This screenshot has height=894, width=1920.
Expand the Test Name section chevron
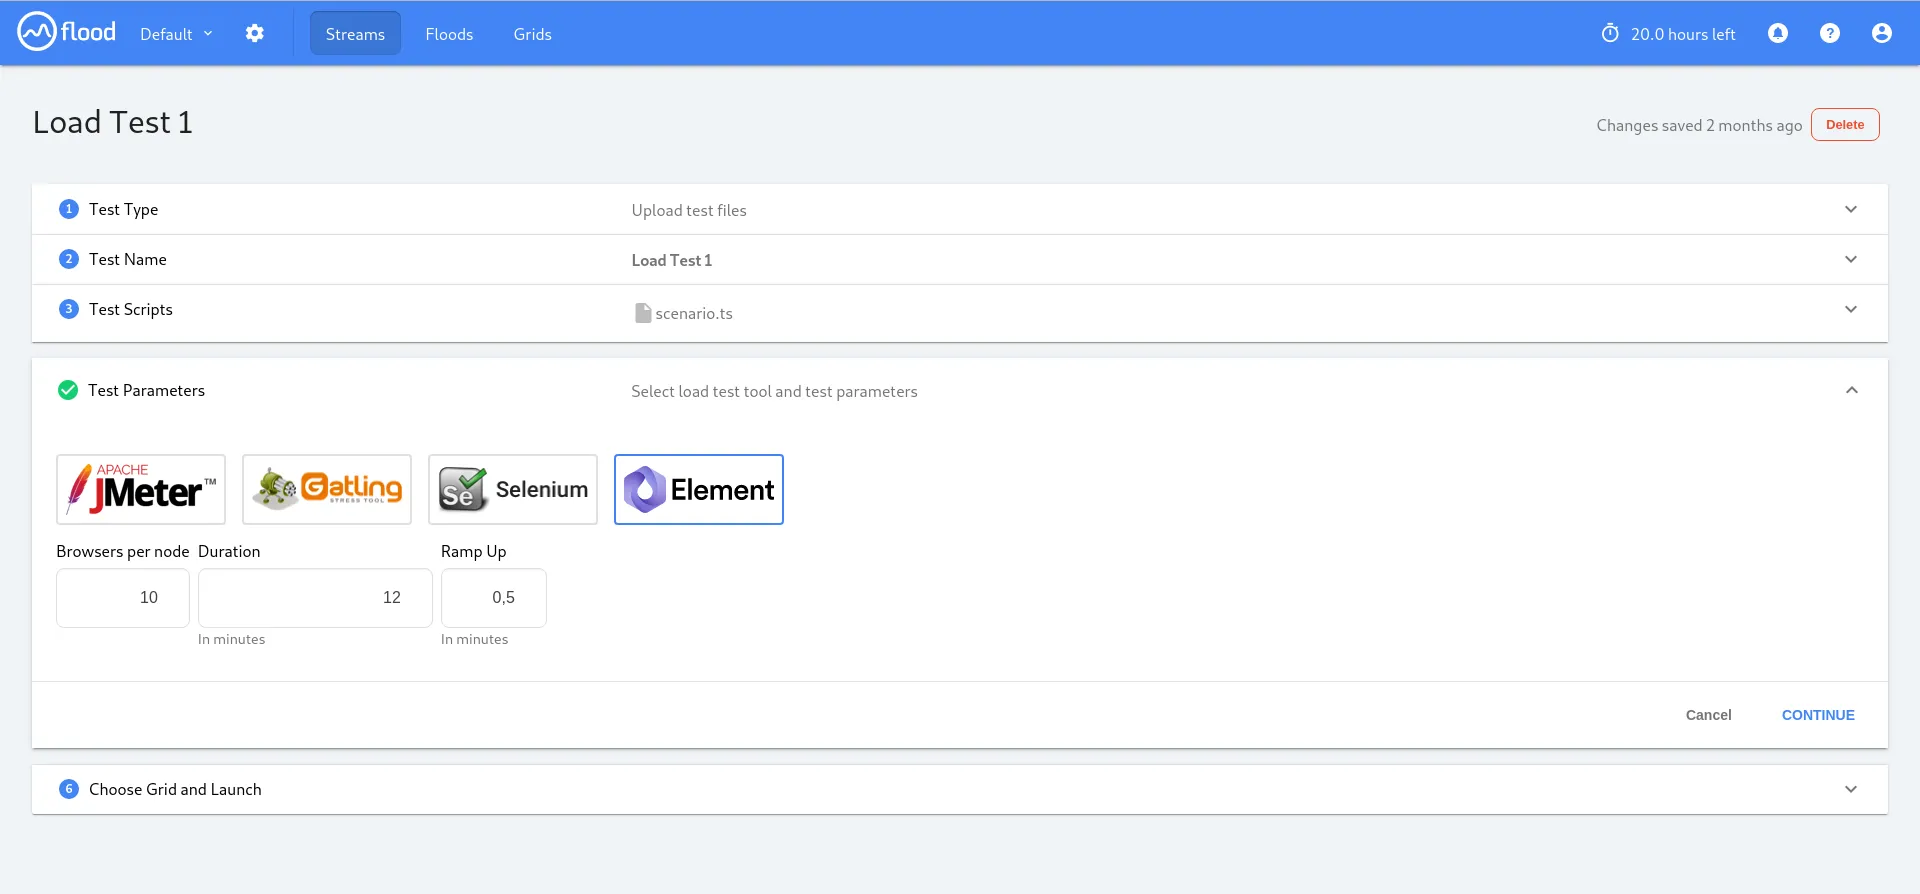coord(1851,259)
